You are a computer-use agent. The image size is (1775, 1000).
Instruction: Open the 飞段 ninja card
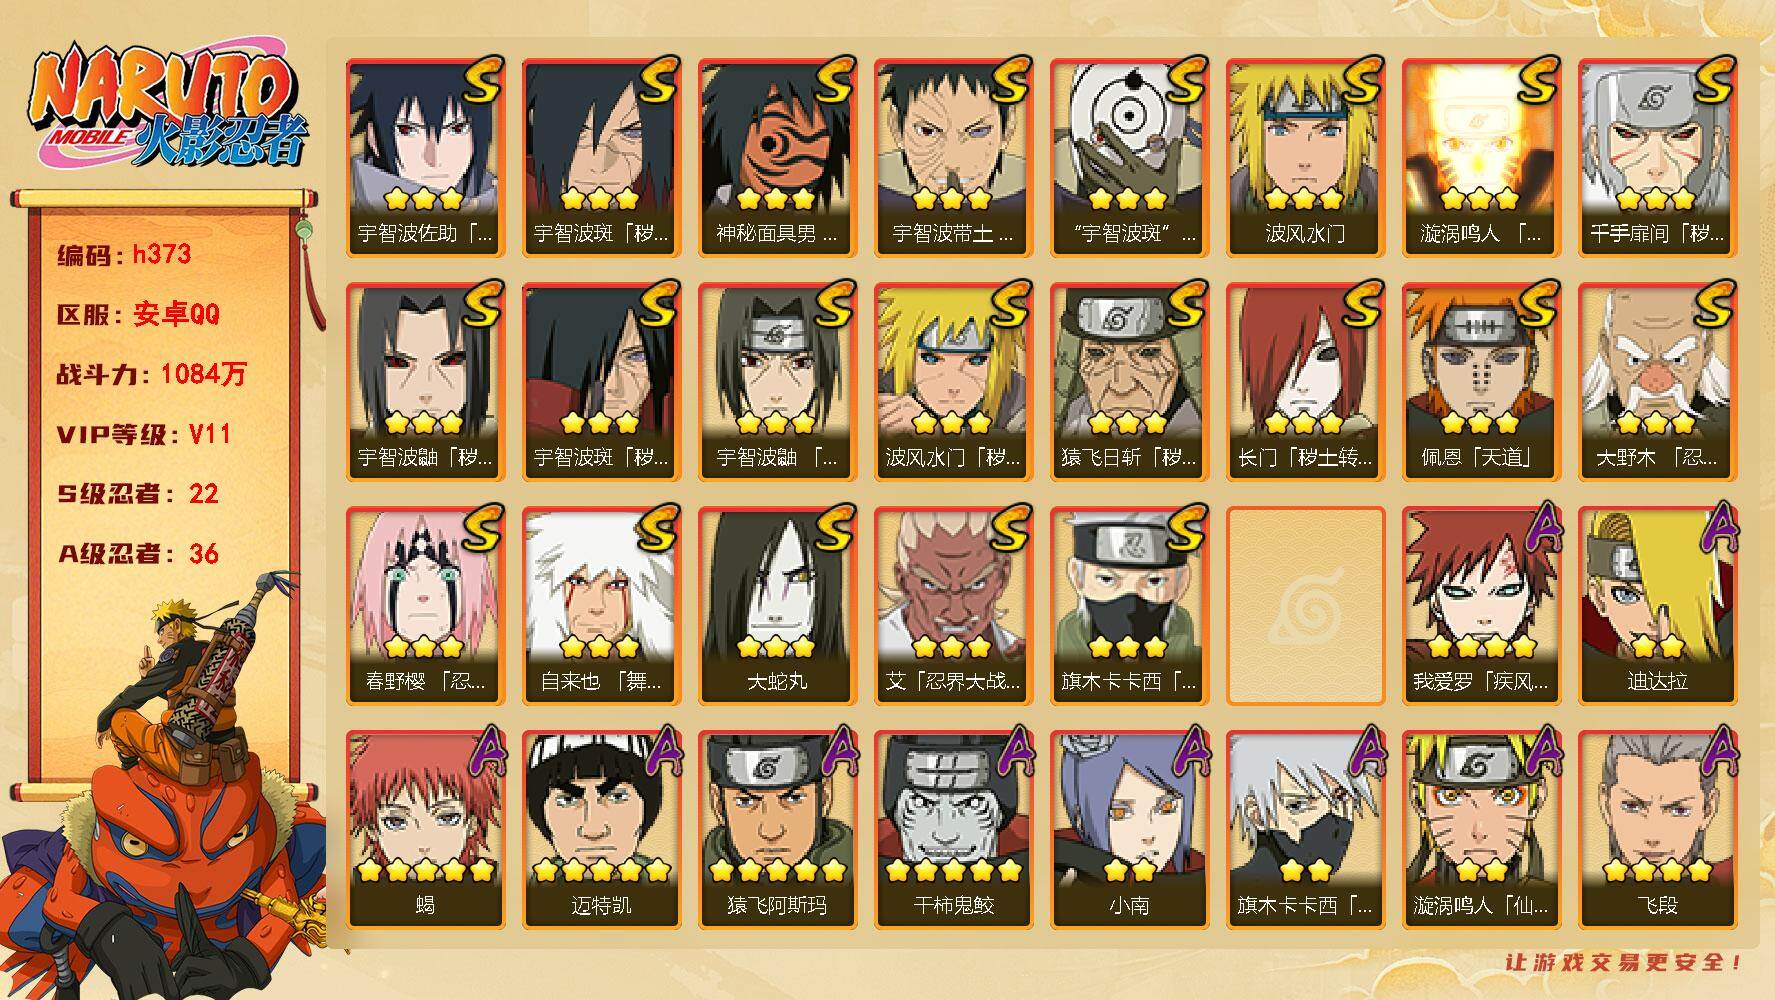coord(1657,830)
